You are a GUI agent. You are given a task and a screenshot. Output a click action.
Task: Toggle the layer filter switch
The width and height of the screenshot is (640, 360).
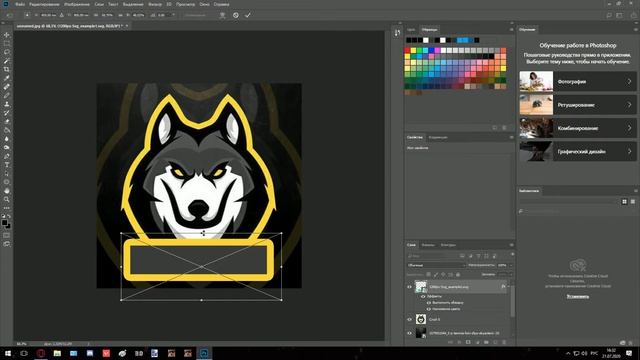click(x=513, y=255)
